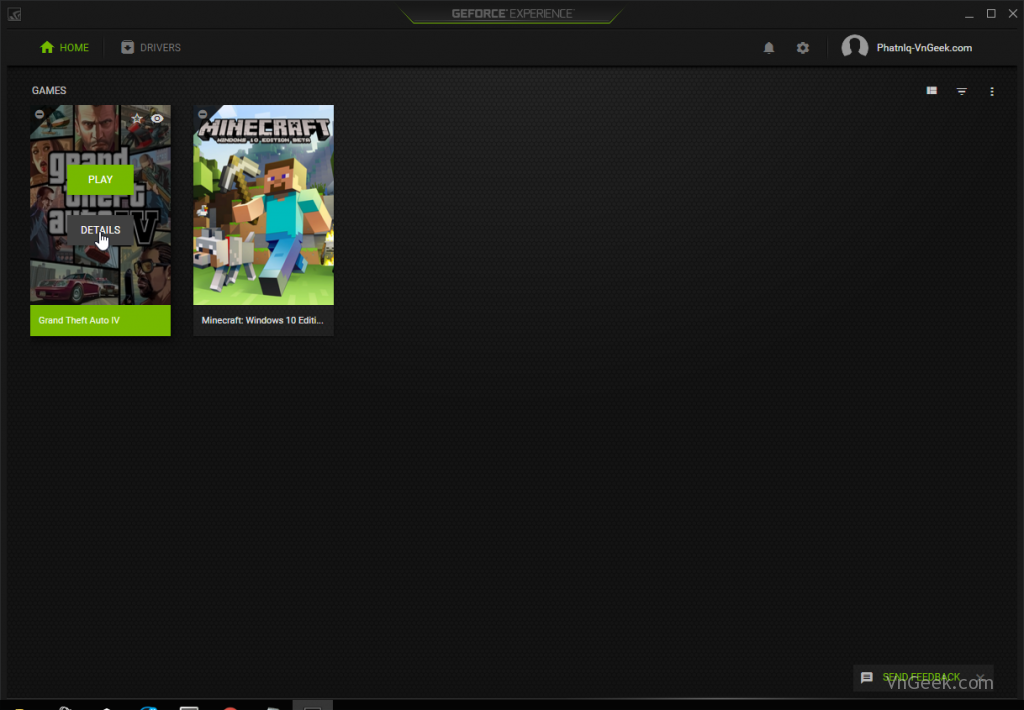Maximize the GeForce Experience window
This screenshot has width=1024, height=710.
point(991,14)
